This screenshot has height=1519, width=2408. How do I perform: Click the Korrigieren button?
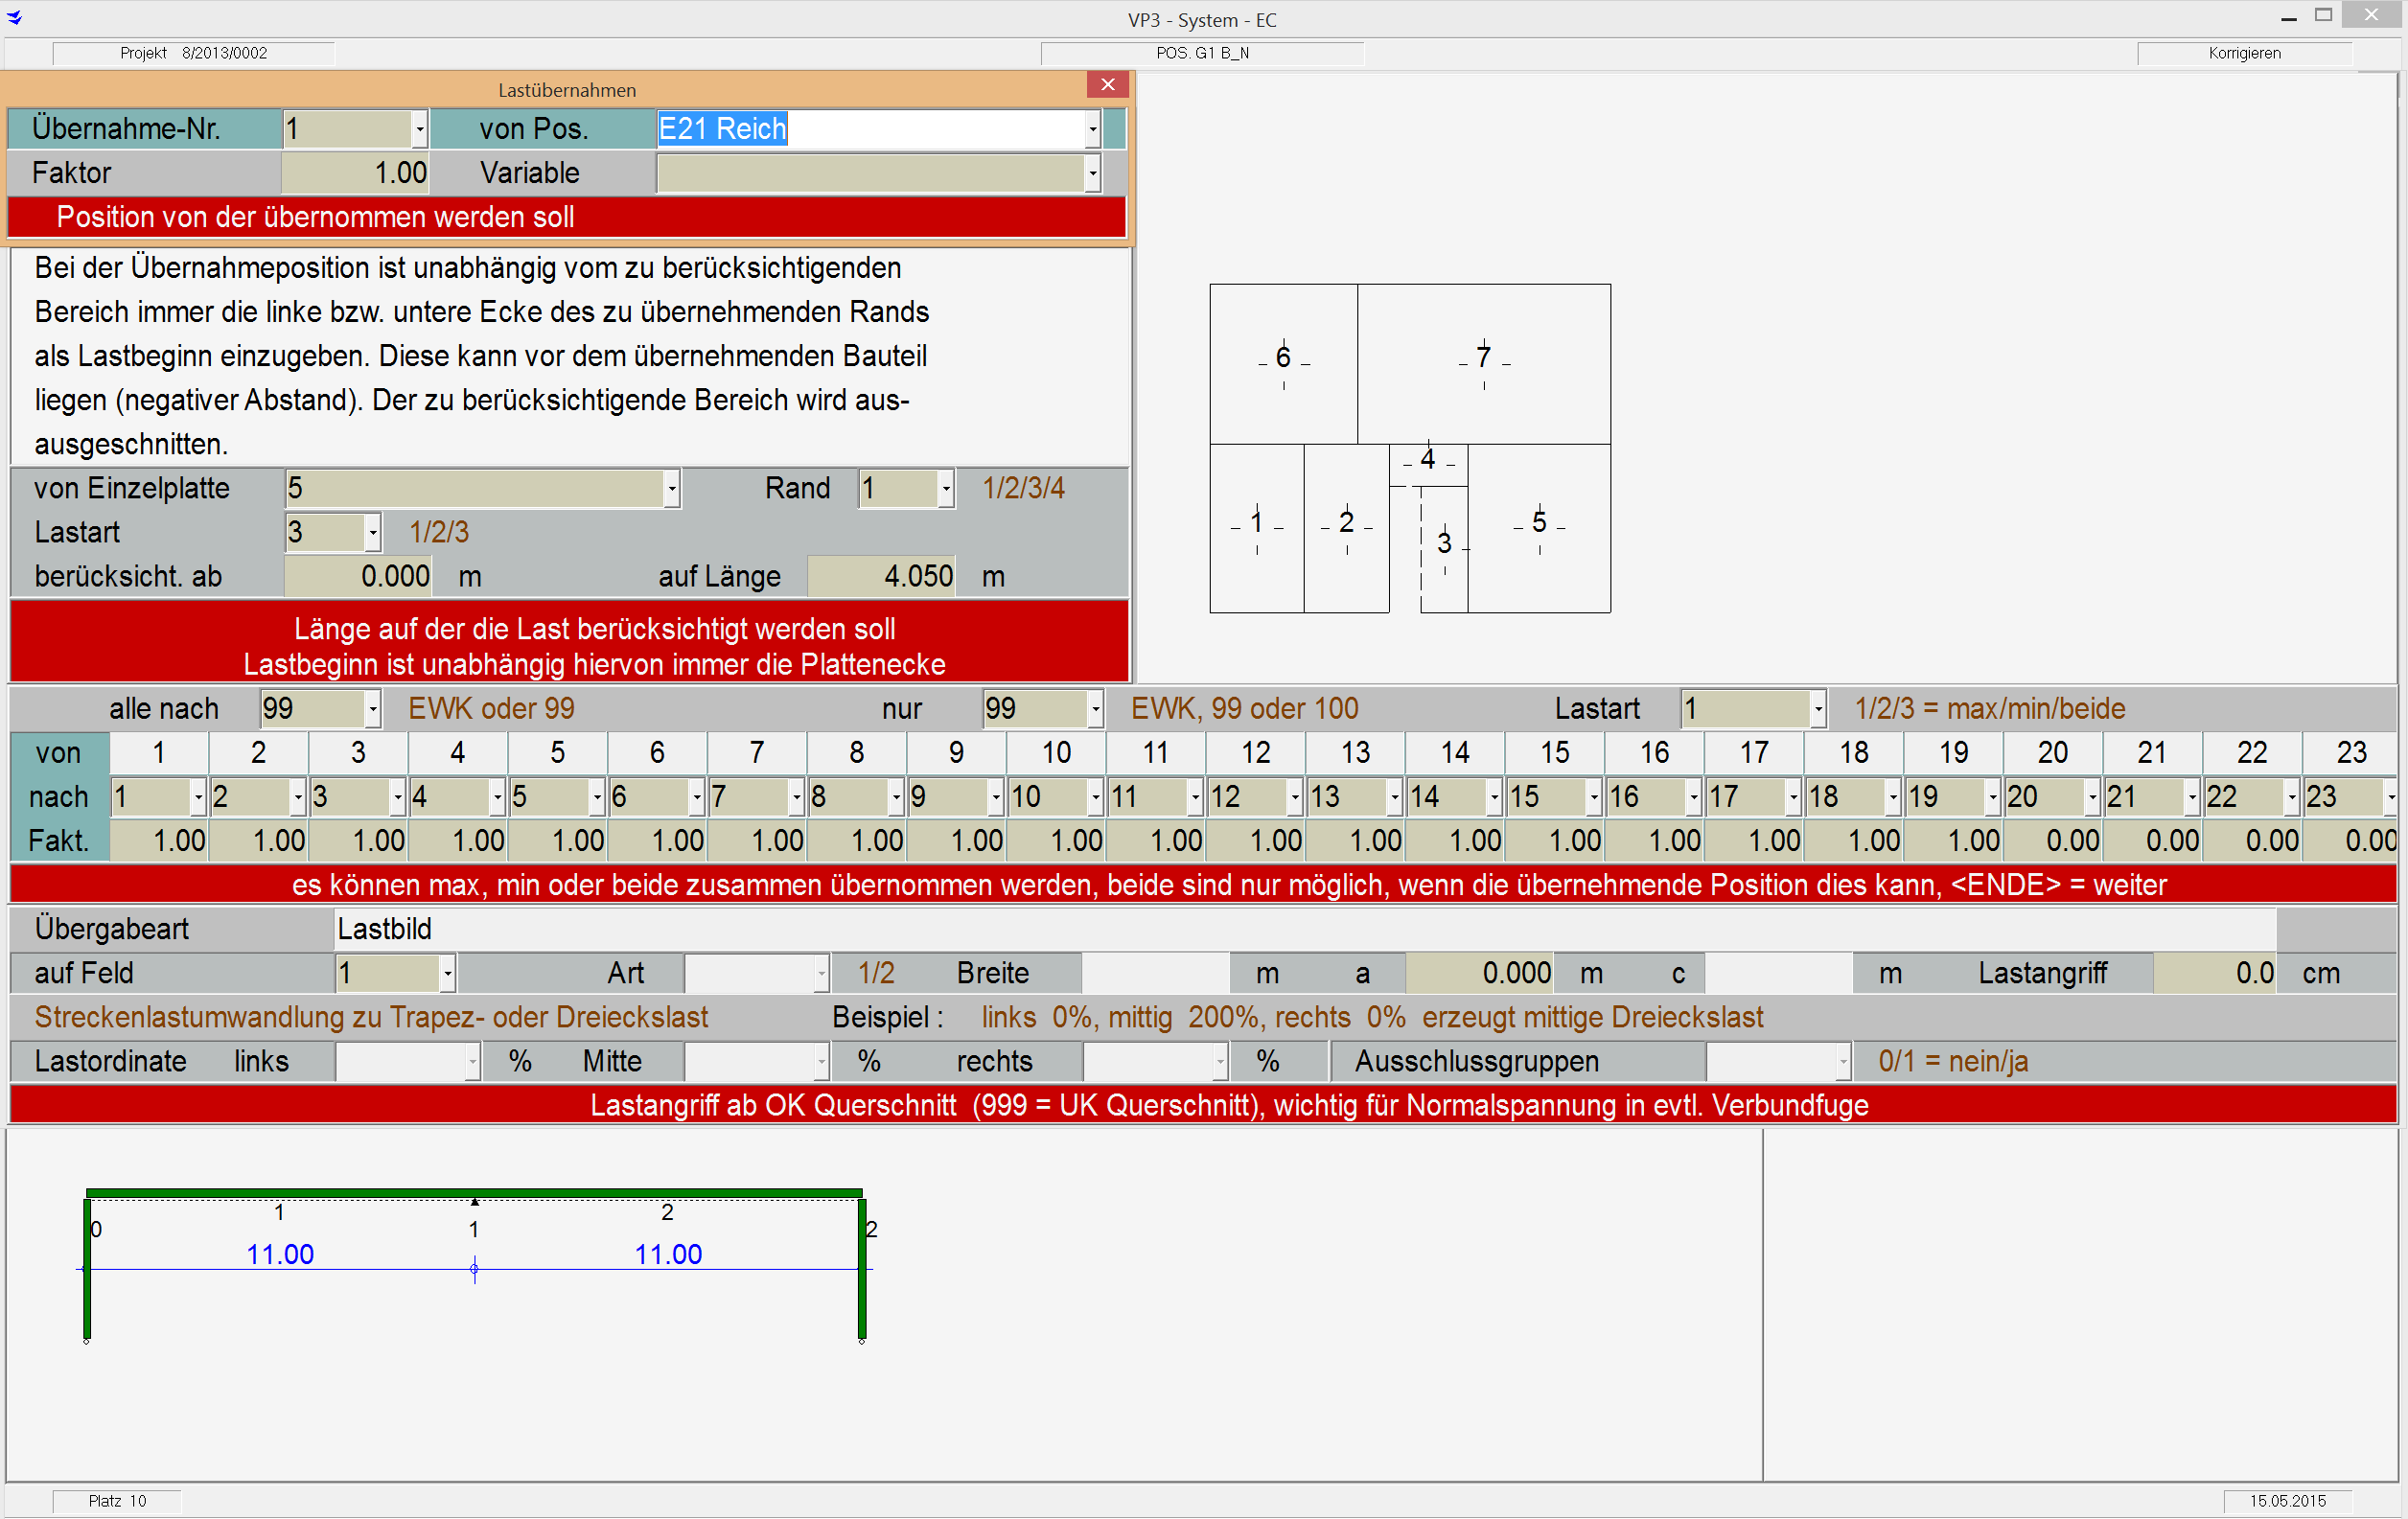point(2244,53)
